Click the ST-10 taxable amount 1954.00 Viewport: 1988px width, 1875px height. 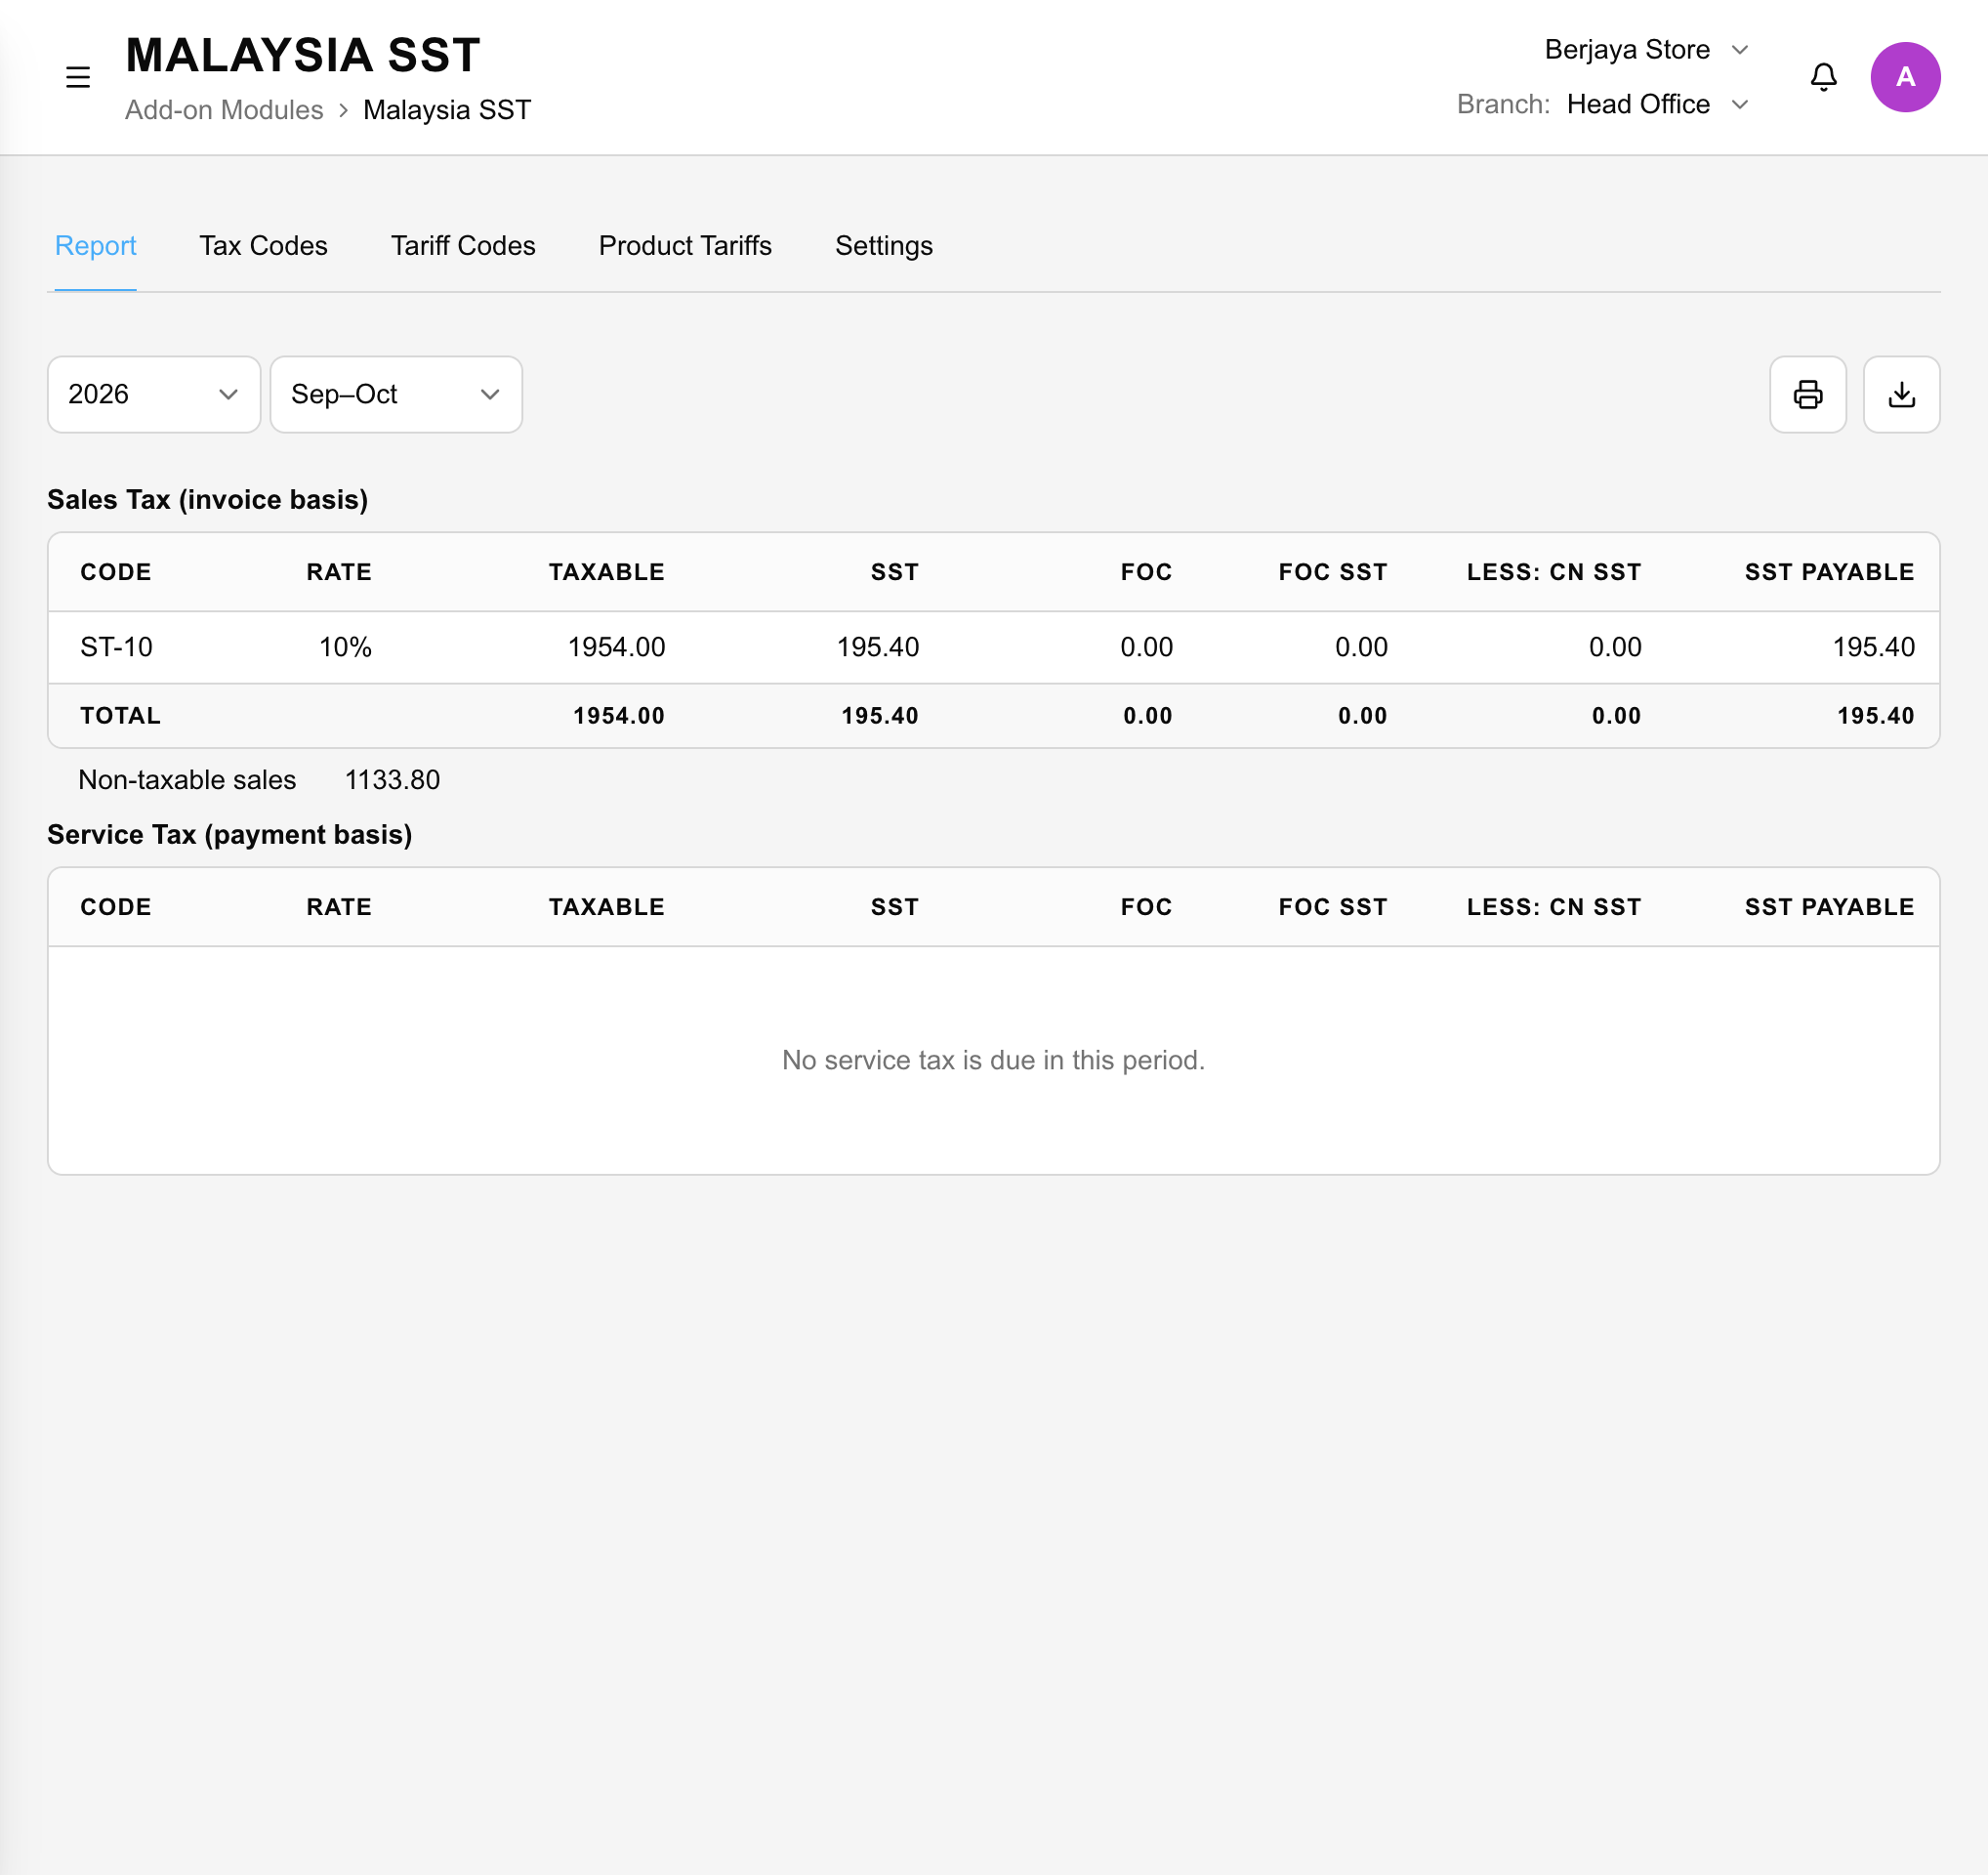click(616, 647)
